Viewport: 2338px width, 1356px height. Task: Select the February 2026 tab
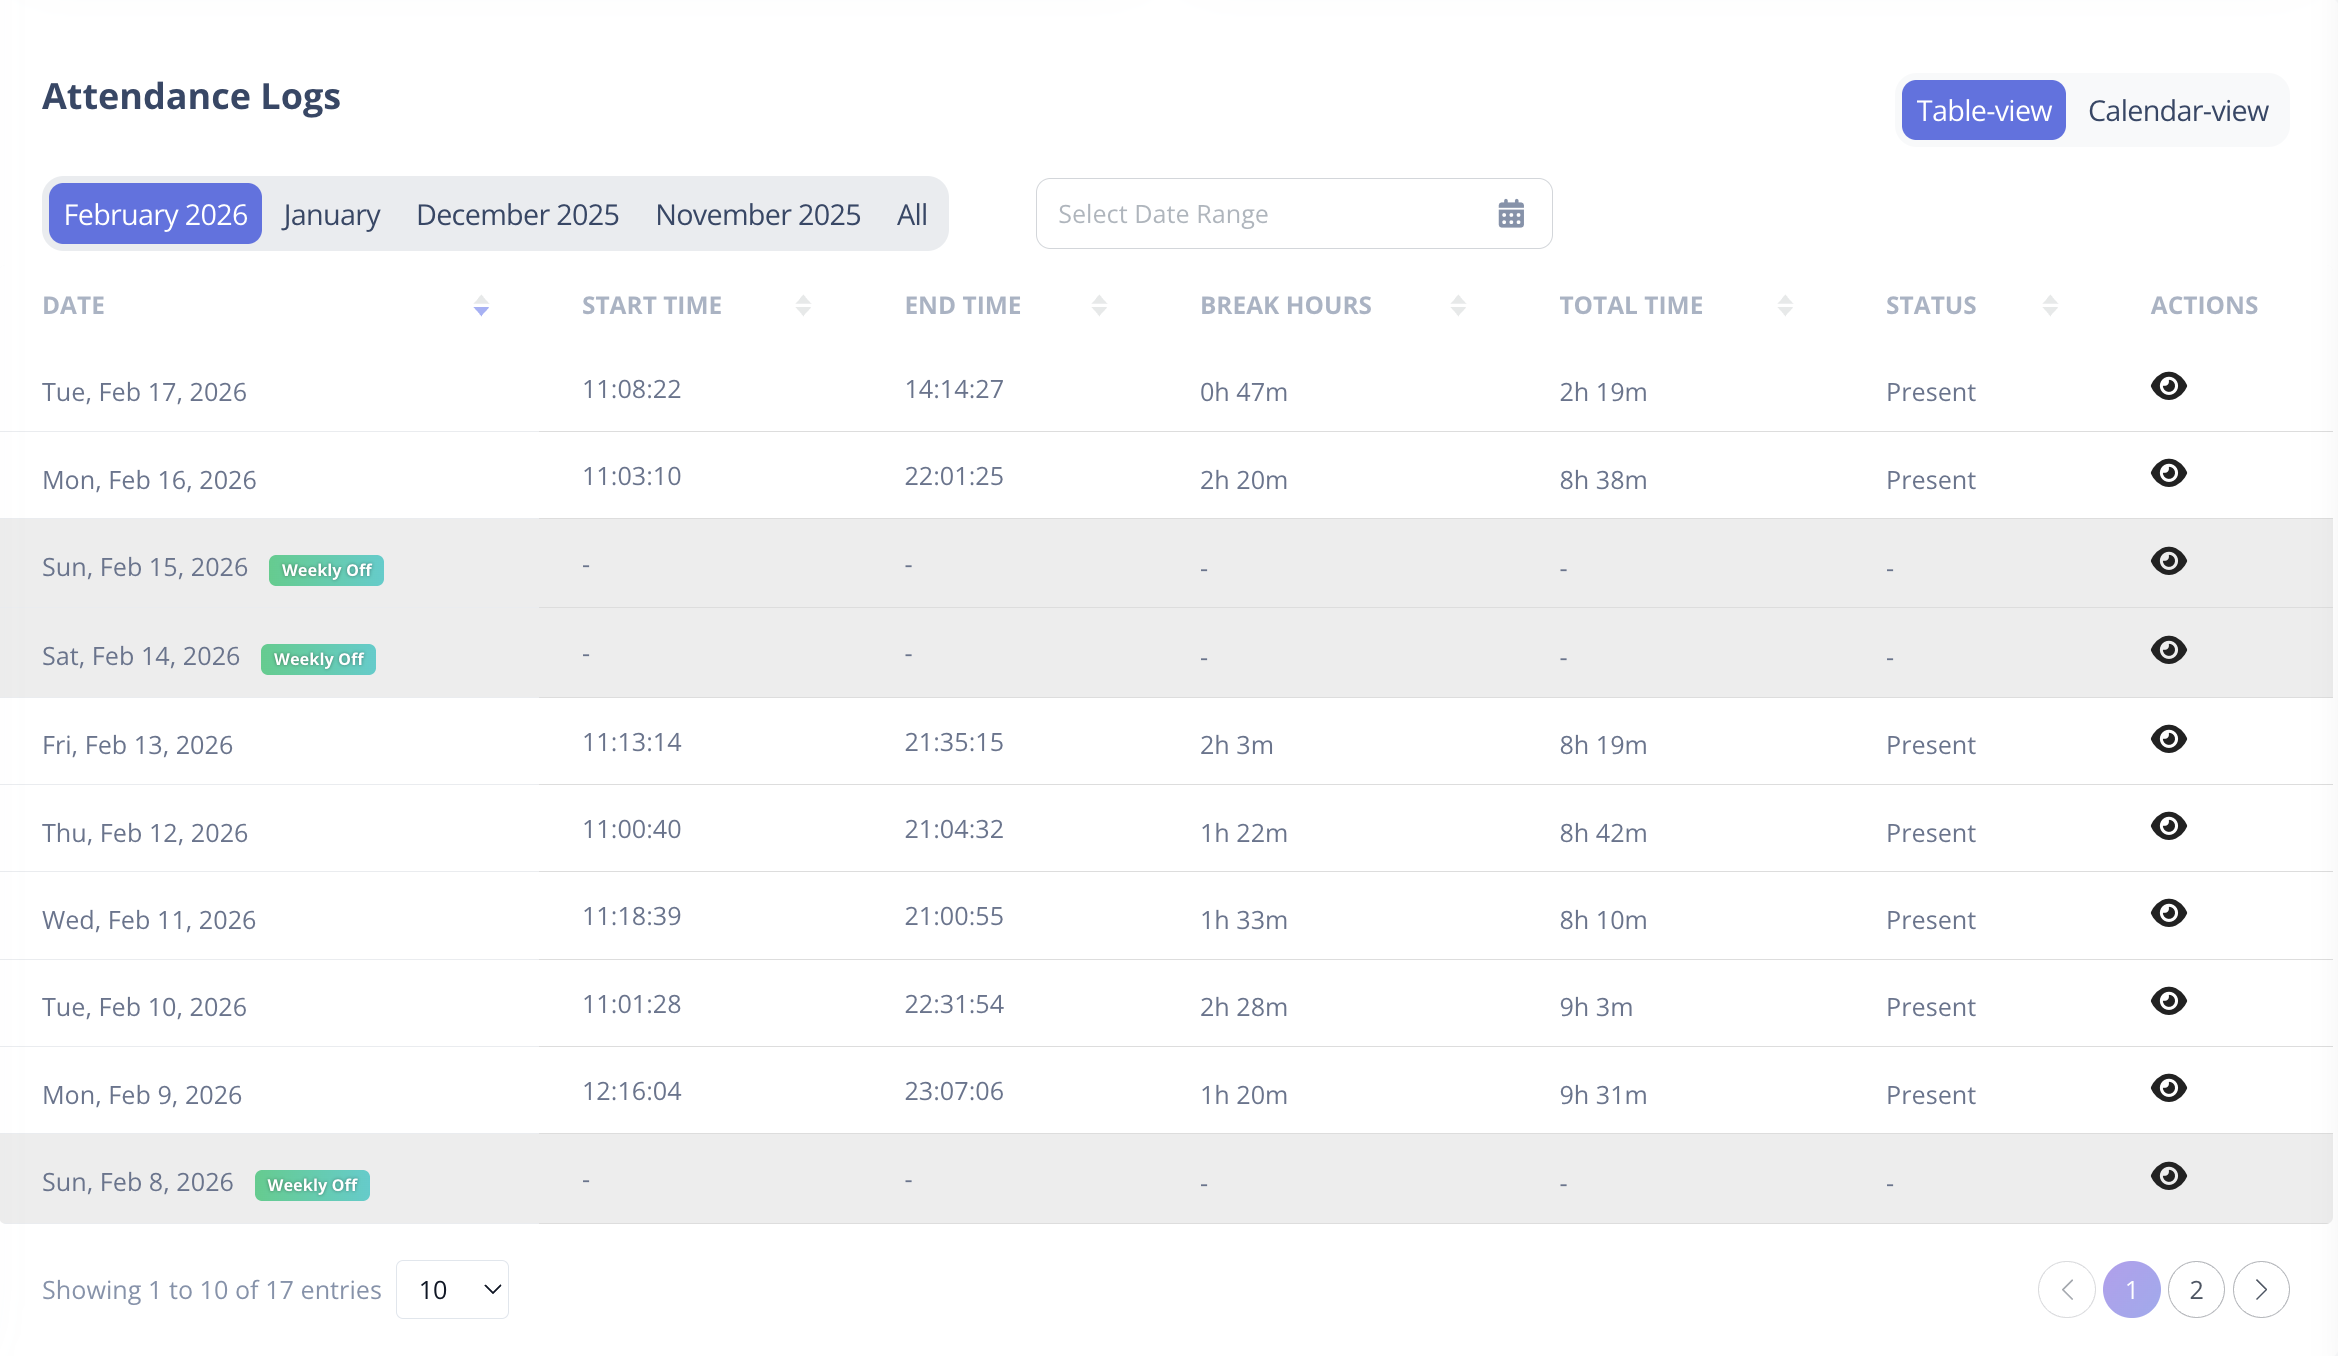[x=155, y=214]
